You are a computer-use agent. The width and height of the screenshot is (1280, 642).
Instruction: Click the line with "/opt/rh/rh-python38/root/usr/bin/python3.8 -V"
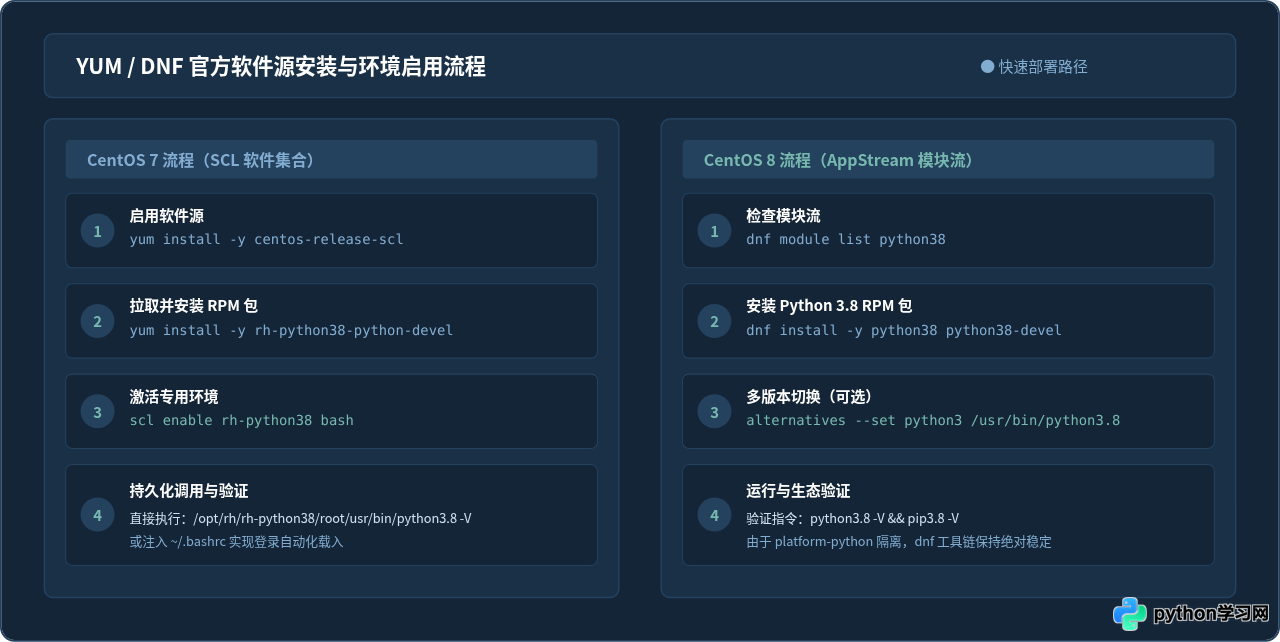click(300, 518)
